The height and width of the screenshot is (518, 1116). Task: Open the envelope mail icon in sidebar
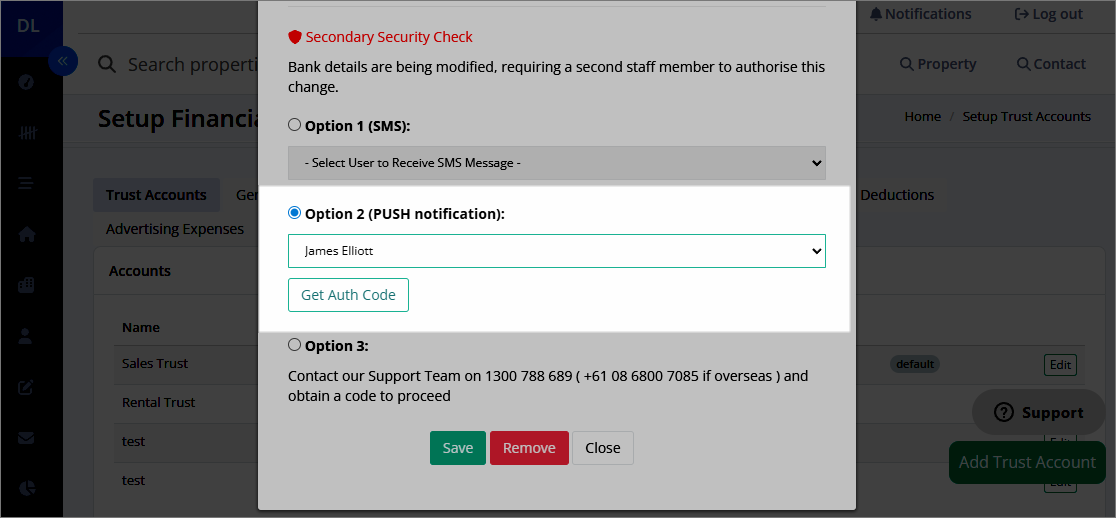[26, 438]
